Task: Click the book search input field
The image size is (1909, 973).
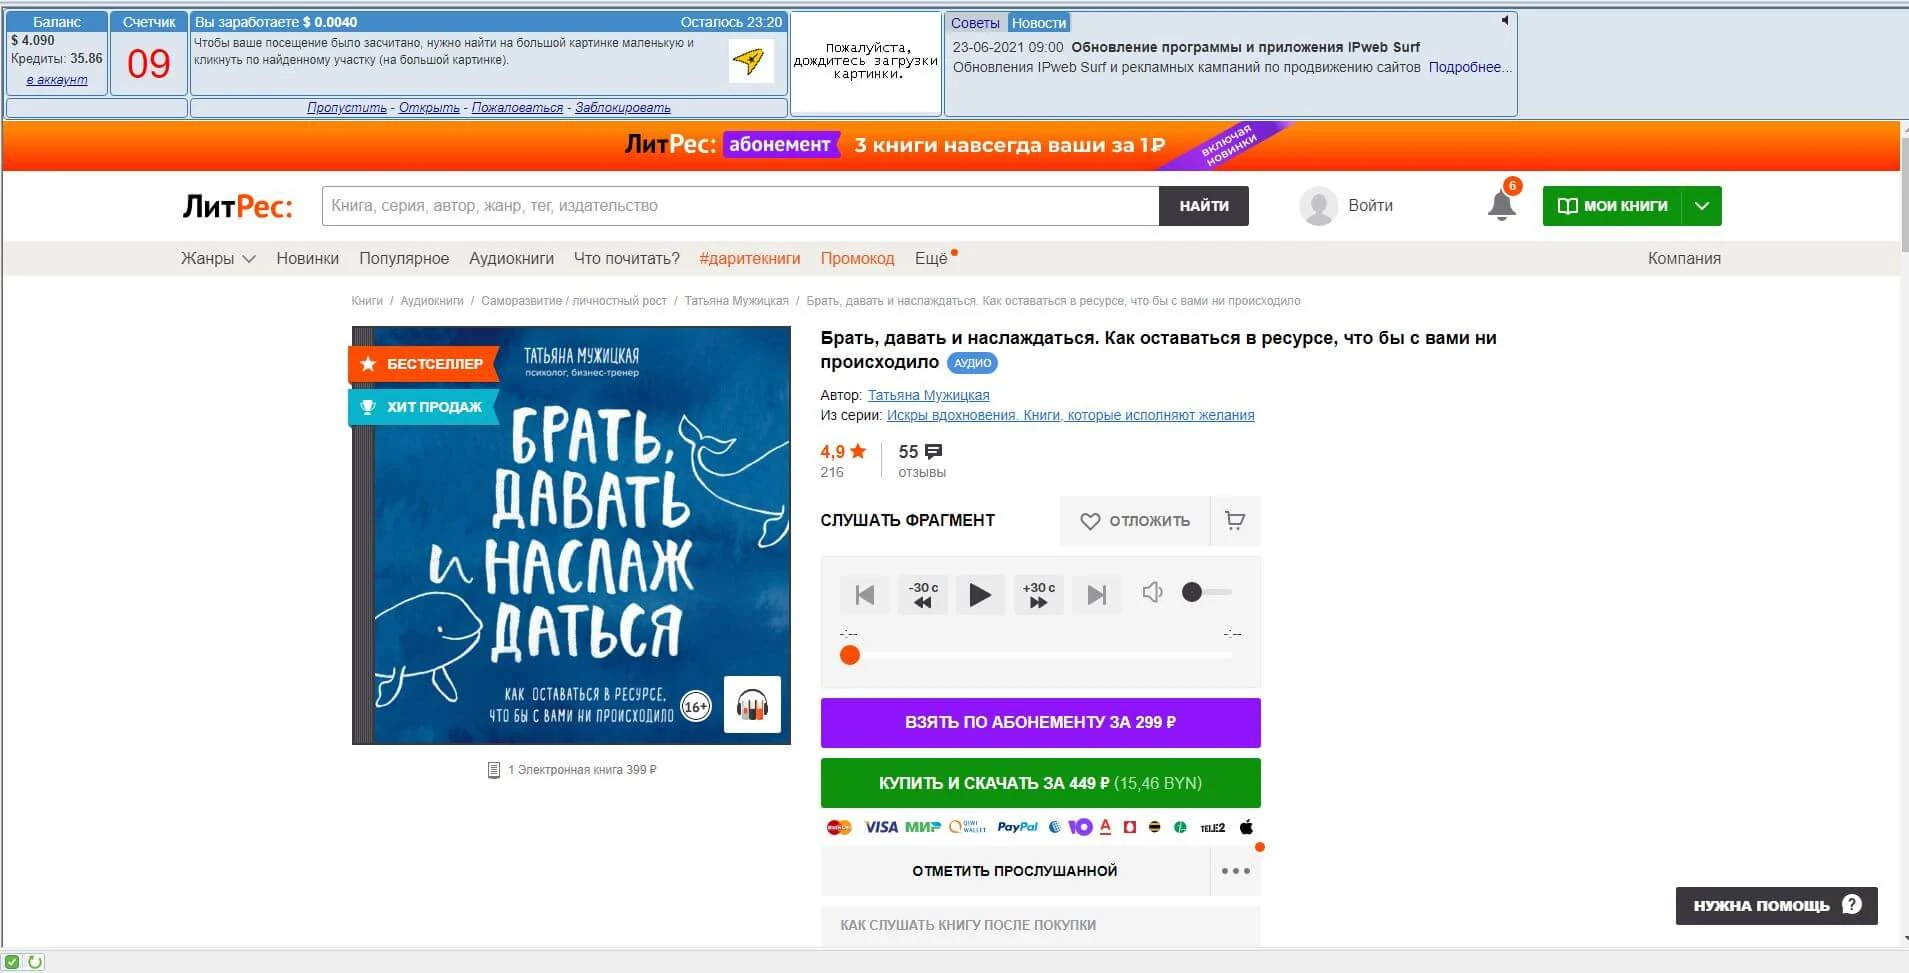Action: point(740,206)
